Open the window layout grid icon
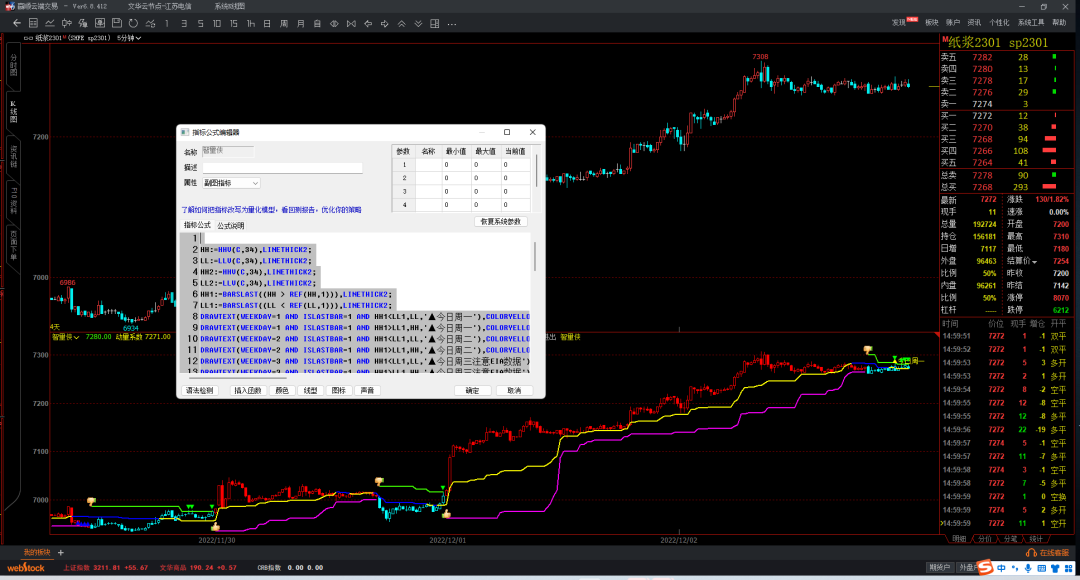Image resolution: width=1080 pixels, height=580 pixels. coord(435,23)
